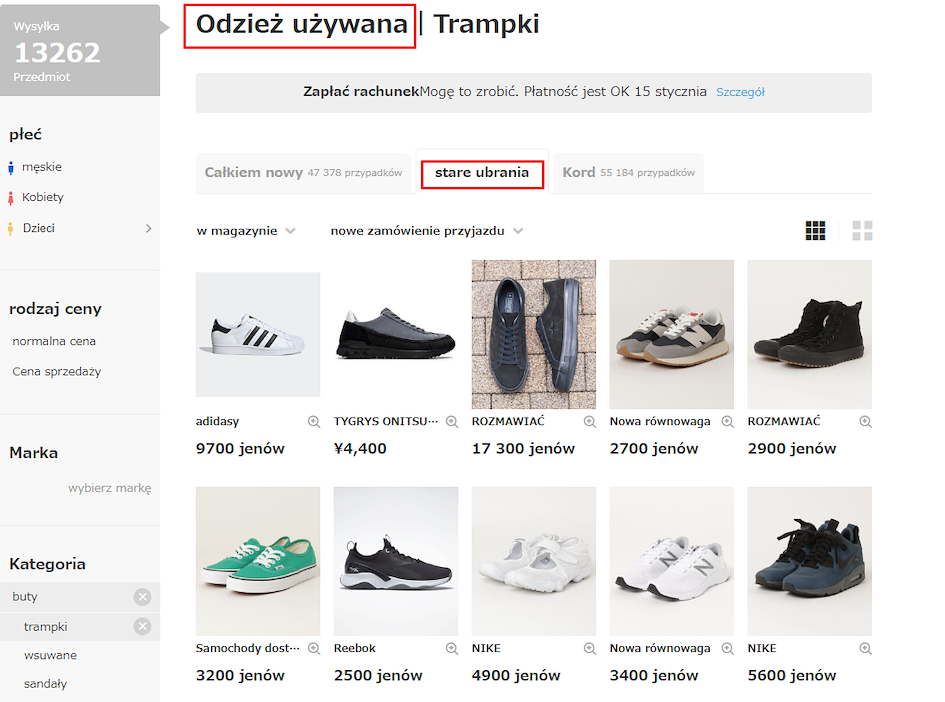Viewport: 945px width, 702px height.
Task: Click the red female figure icon
Action: coord(10,198)
